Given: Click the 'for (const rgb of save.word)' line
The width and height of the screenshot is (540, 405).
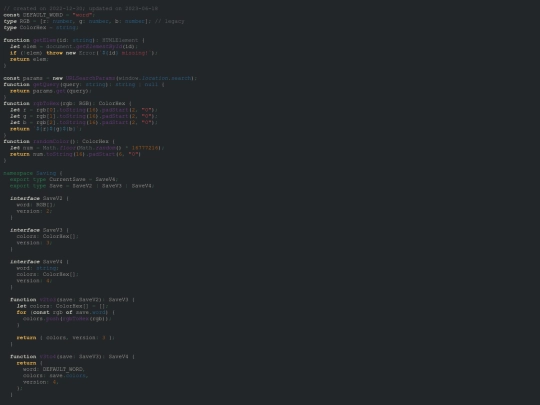Looking at the screenshot, I should pyautogui.click(x=66, y=313).
